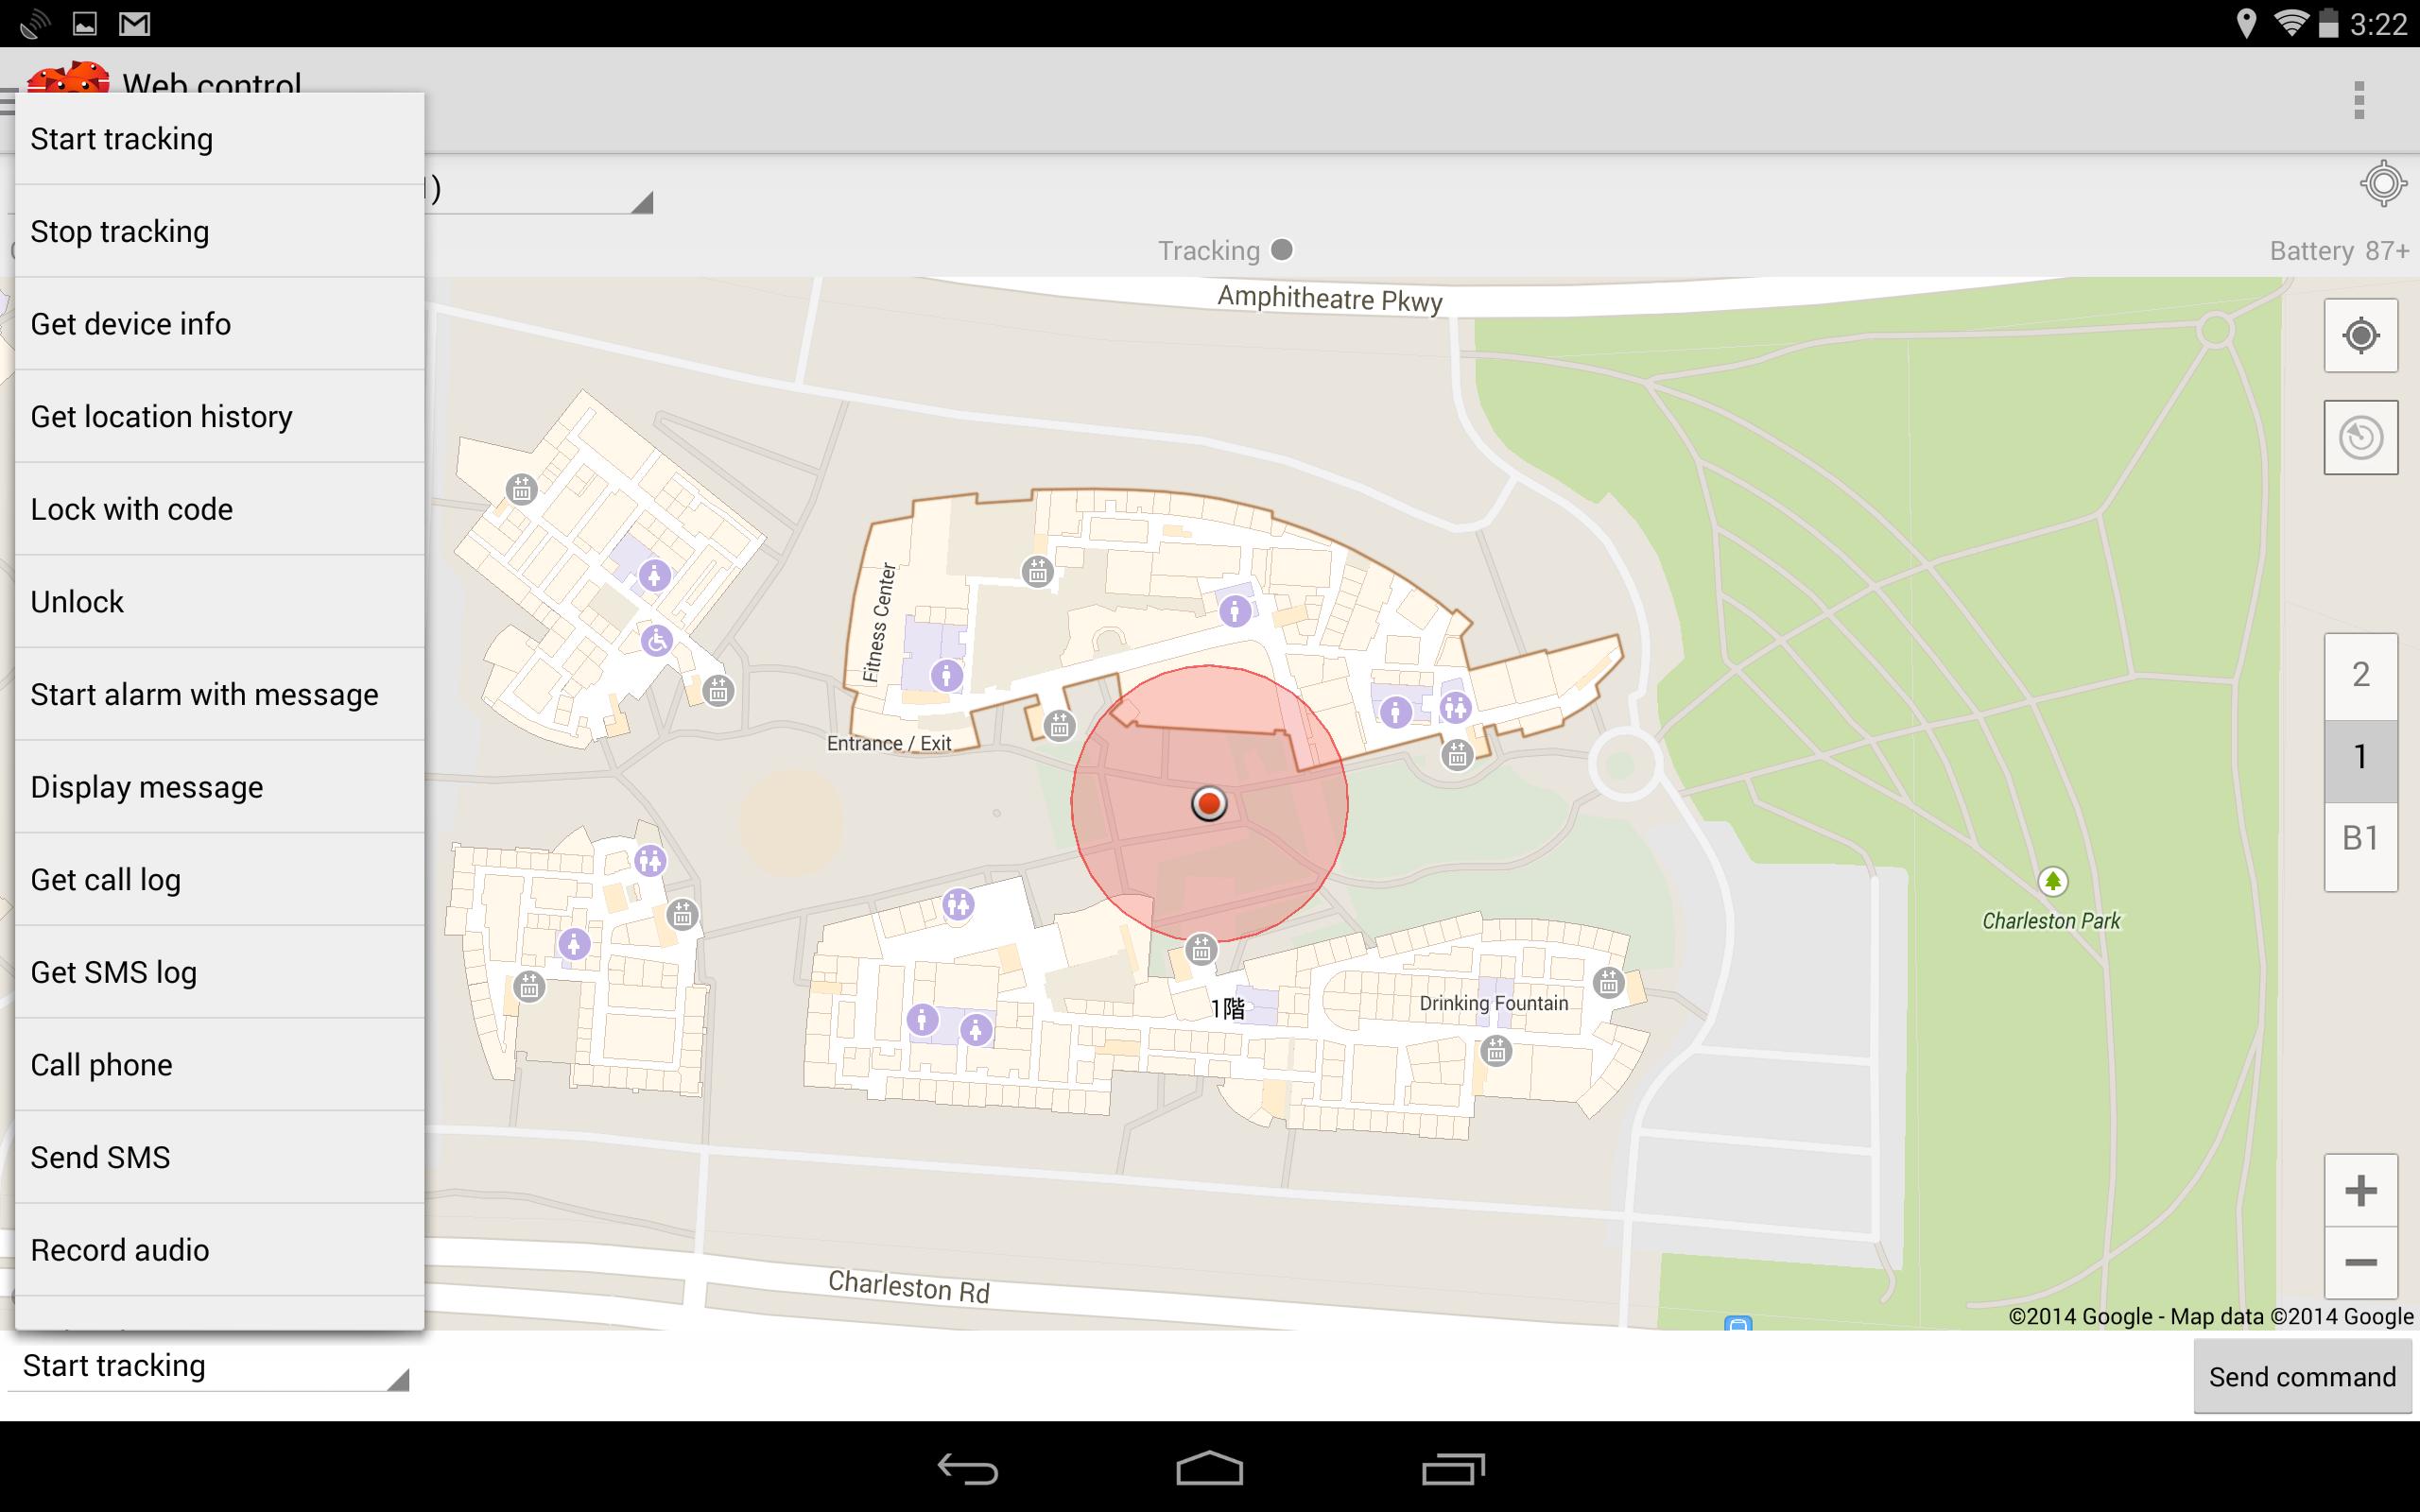Click the Gmail icon in notification bar
Screen dimensions: 2420x1512
(x=134, y=23)
